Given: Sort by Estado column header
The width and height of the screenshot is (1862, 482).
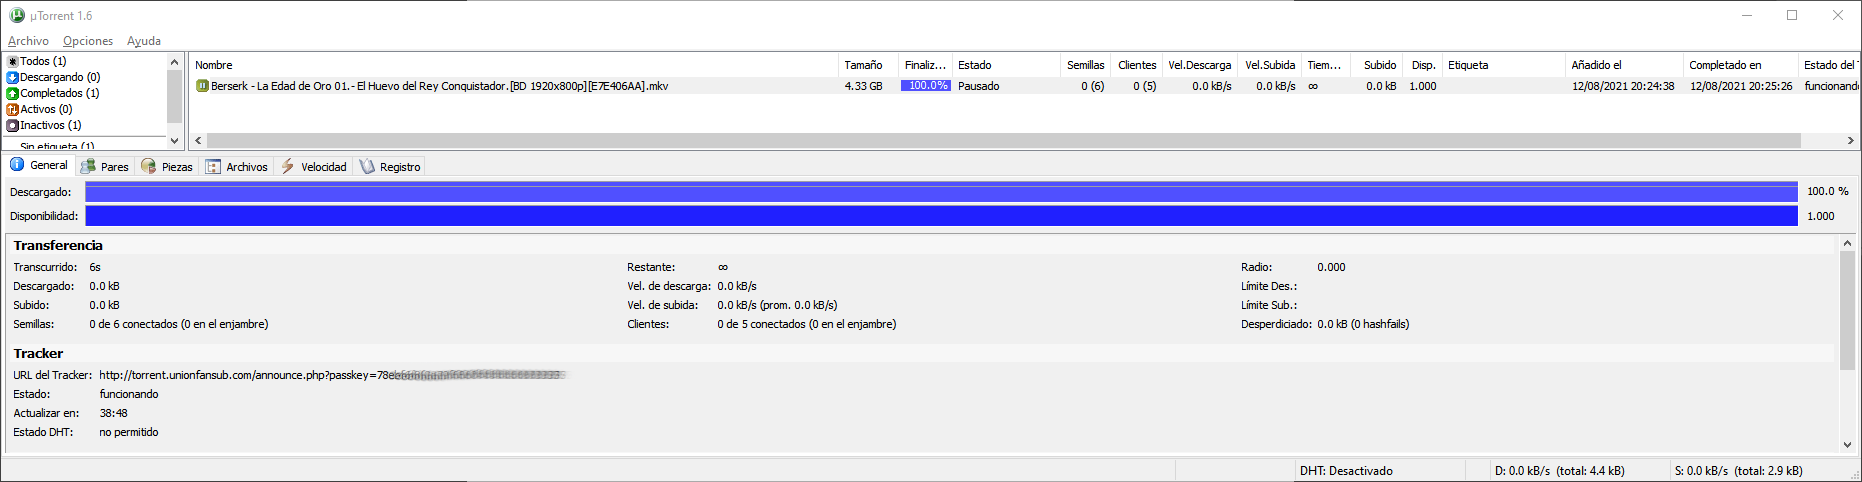Looking at the screenshot, I should click(x=1005, y=65).
